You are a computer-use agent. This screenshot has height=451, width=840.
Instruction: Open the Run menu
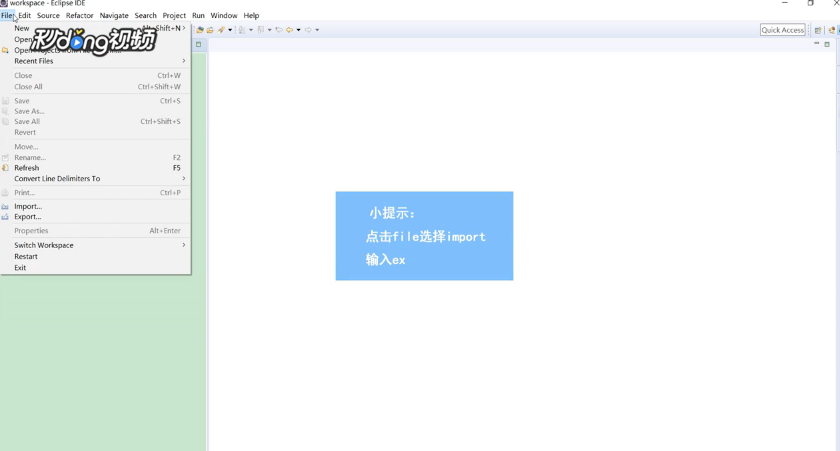pyautogui.click(x=198, y=16)
